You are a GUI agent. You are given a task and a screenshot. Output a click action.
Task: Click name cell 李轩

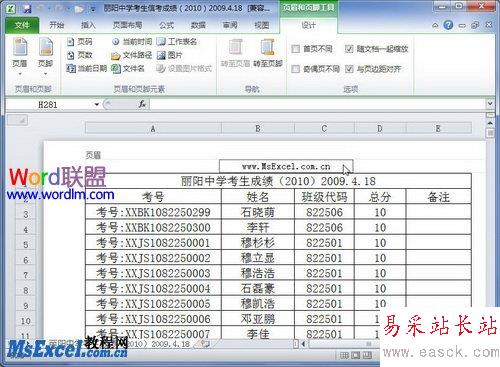(258, 228)
